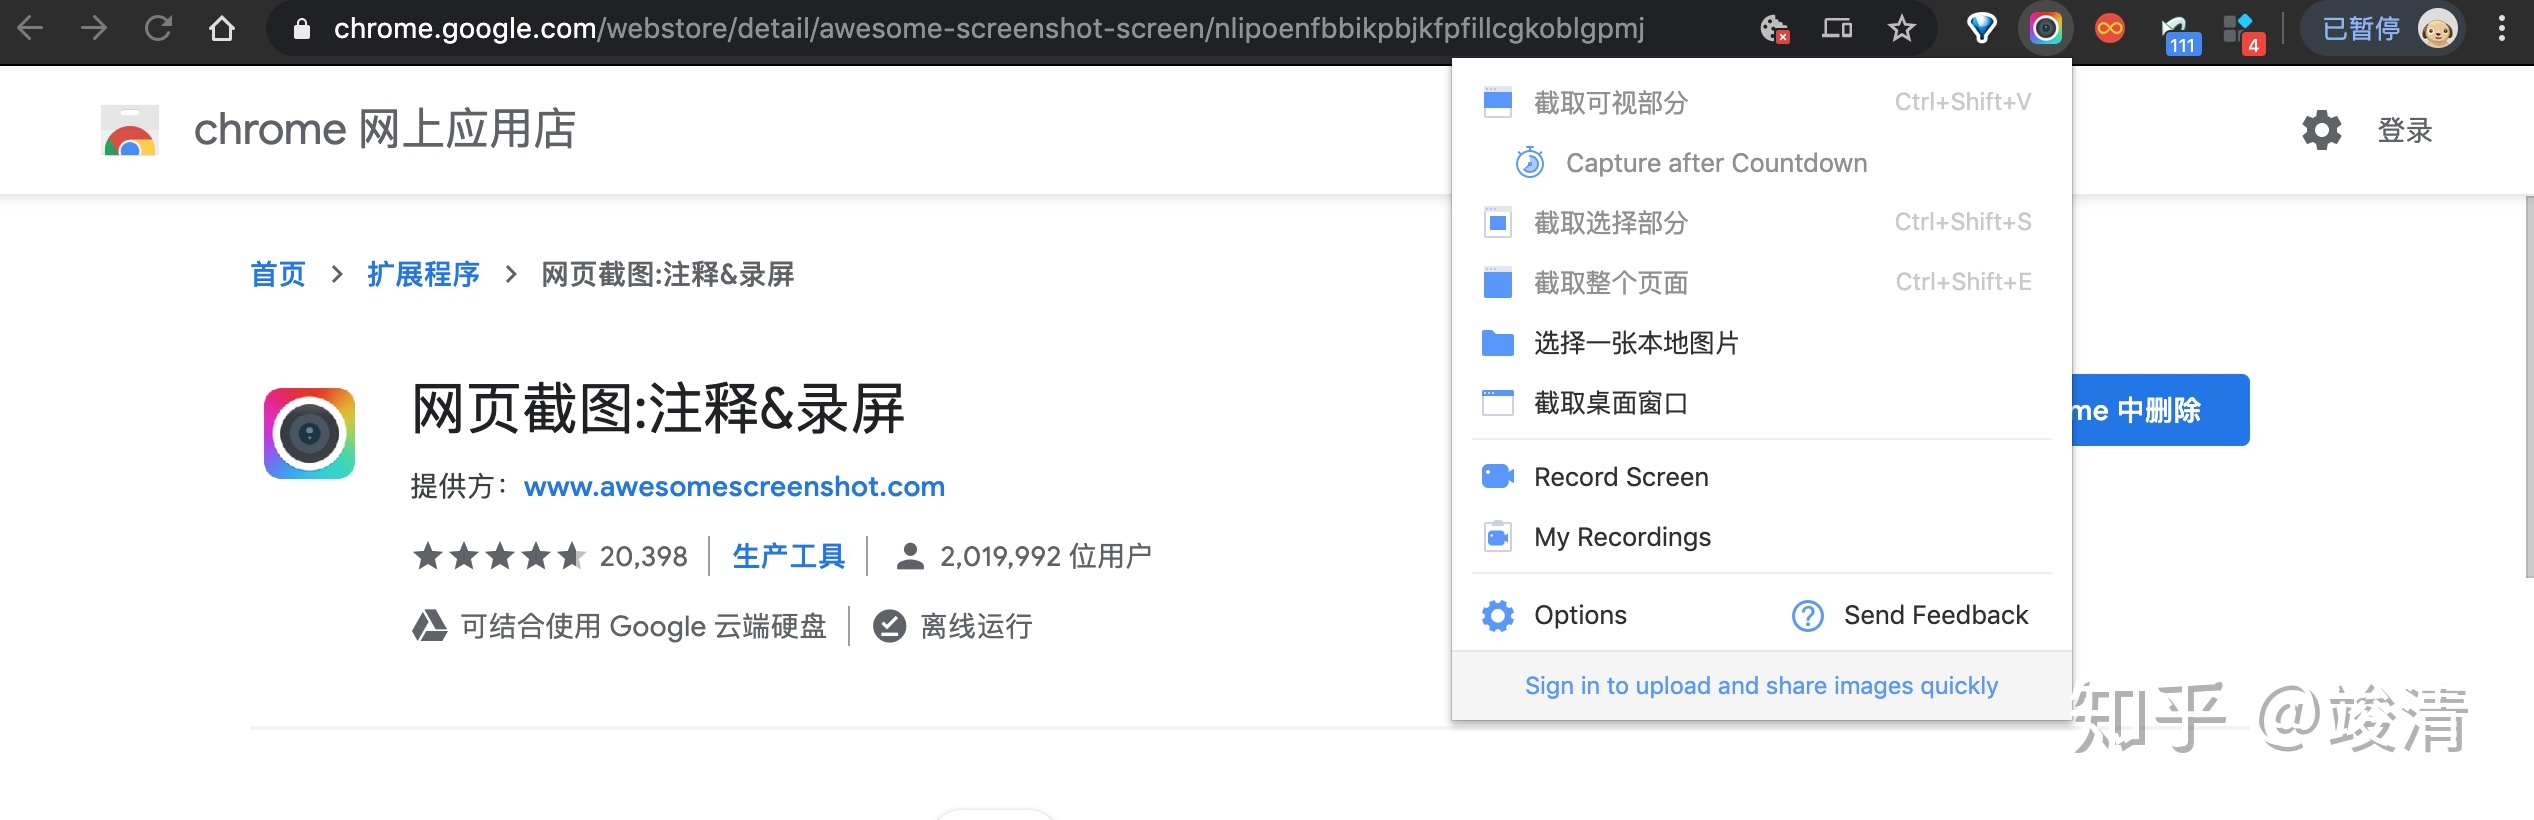Open My Recordings in popup
Image resolution: width=2534 pixels, height=820 pixels.
point(1762,536)
